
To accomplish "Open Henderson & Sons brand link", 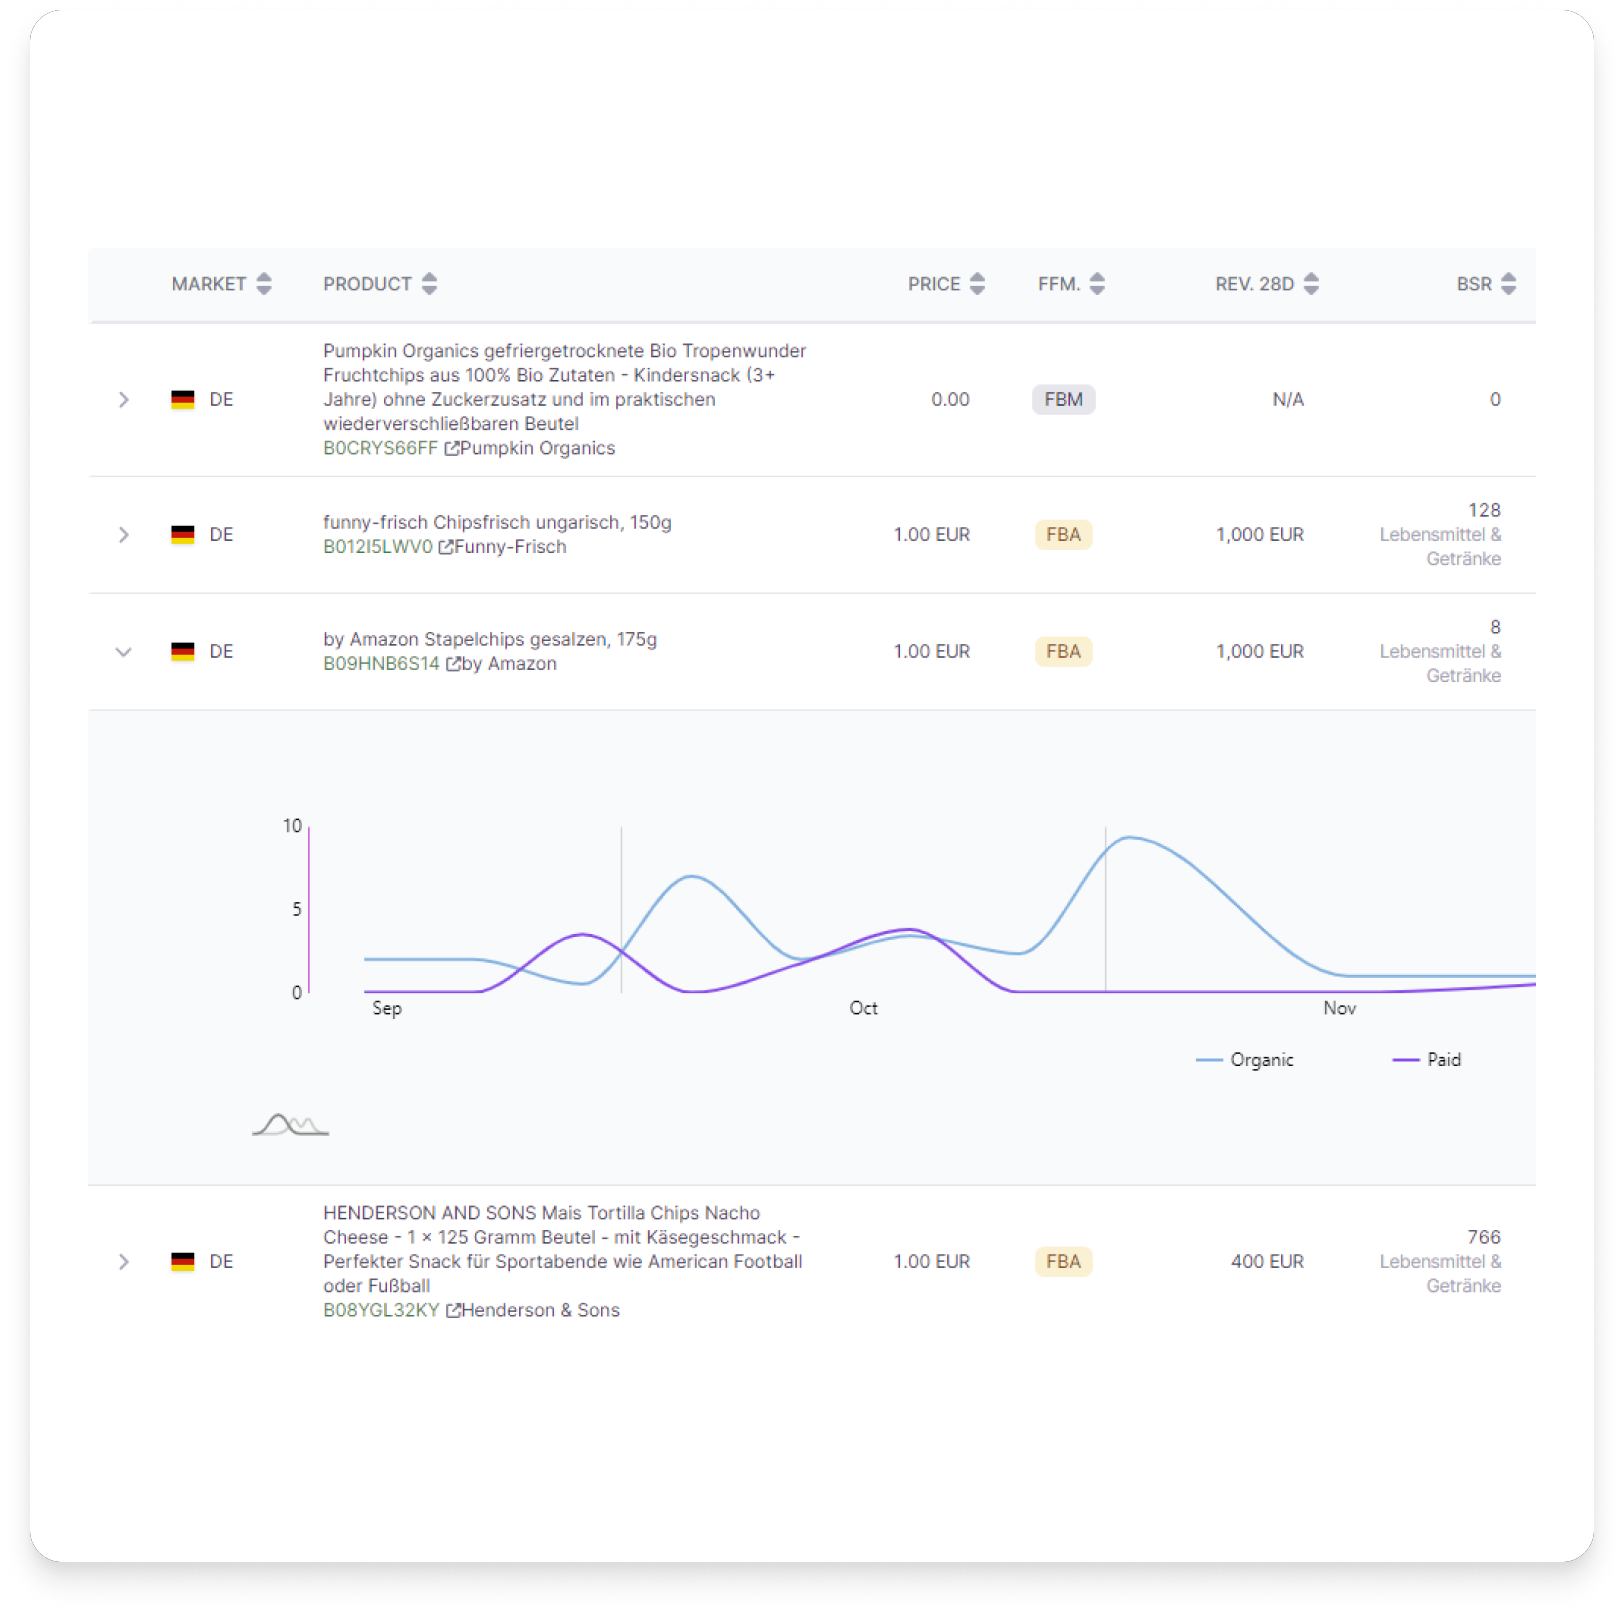I will 540,1311.
